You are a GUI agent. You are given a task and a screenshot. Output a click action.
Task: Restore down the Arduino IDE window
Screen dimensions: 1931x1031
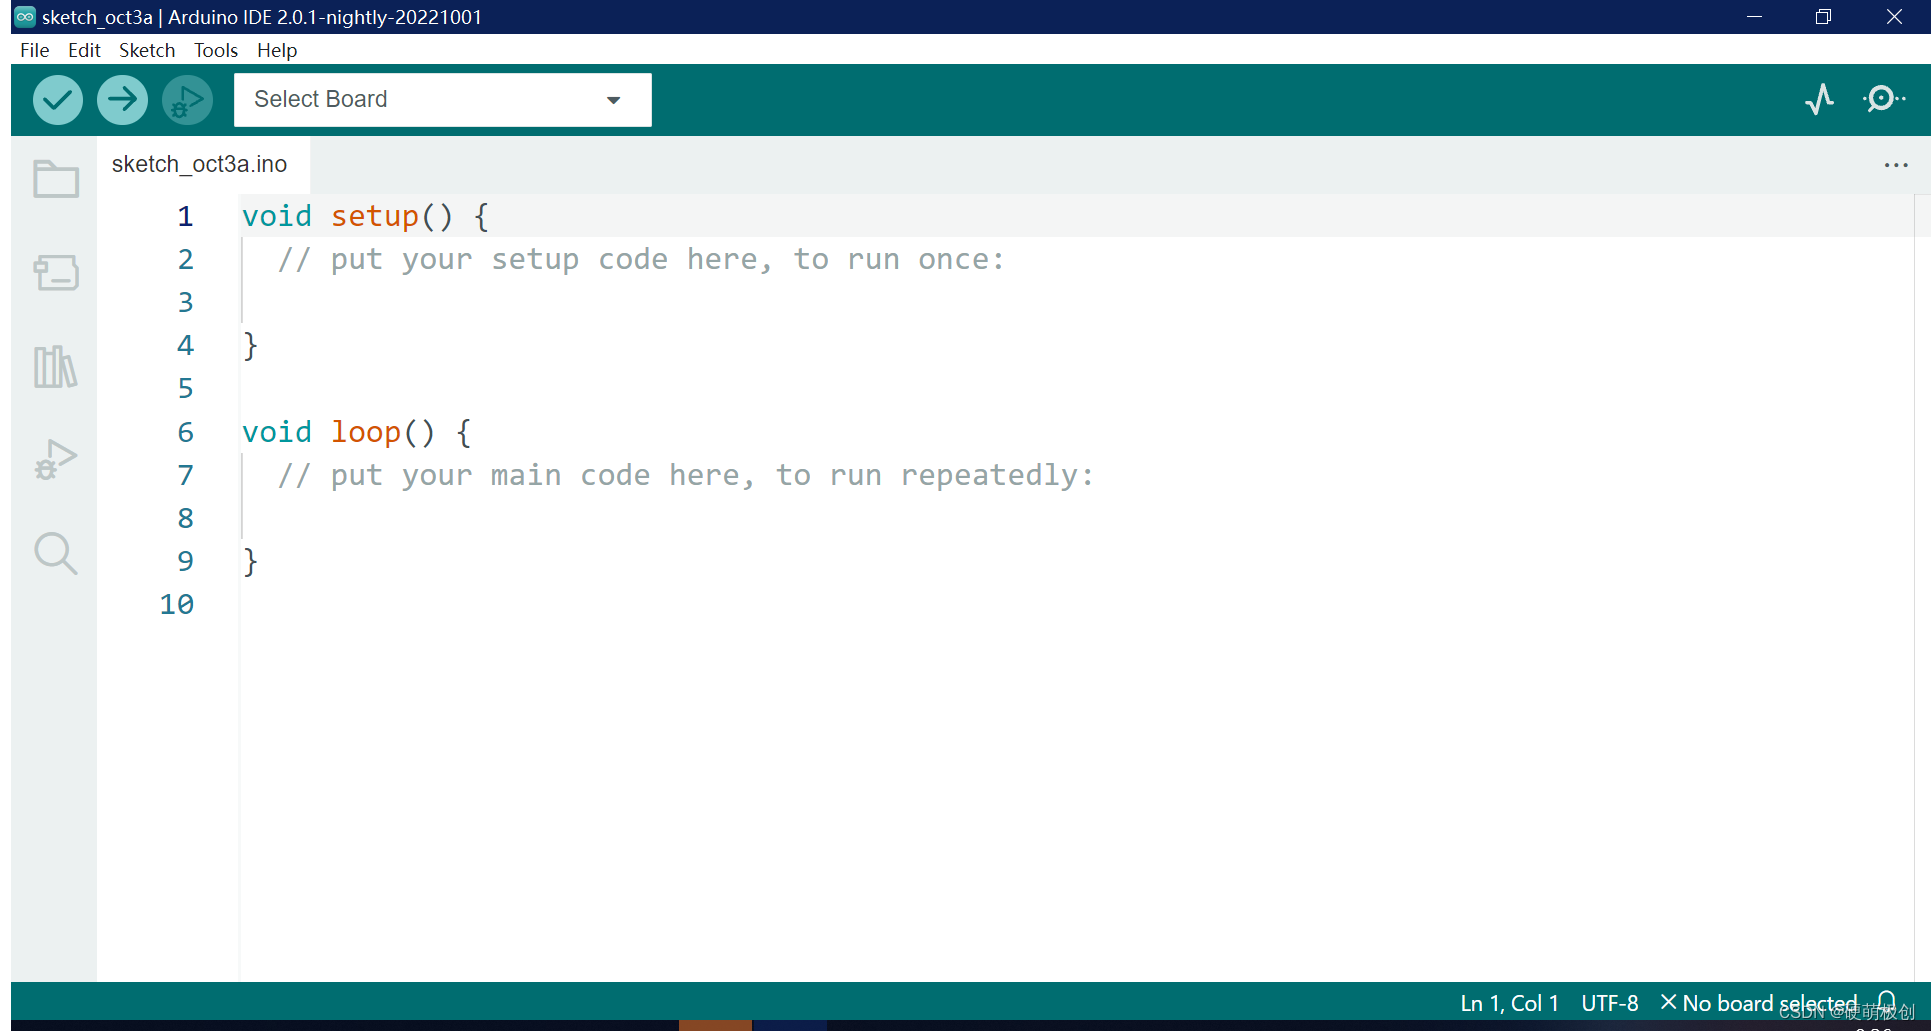1823,17
